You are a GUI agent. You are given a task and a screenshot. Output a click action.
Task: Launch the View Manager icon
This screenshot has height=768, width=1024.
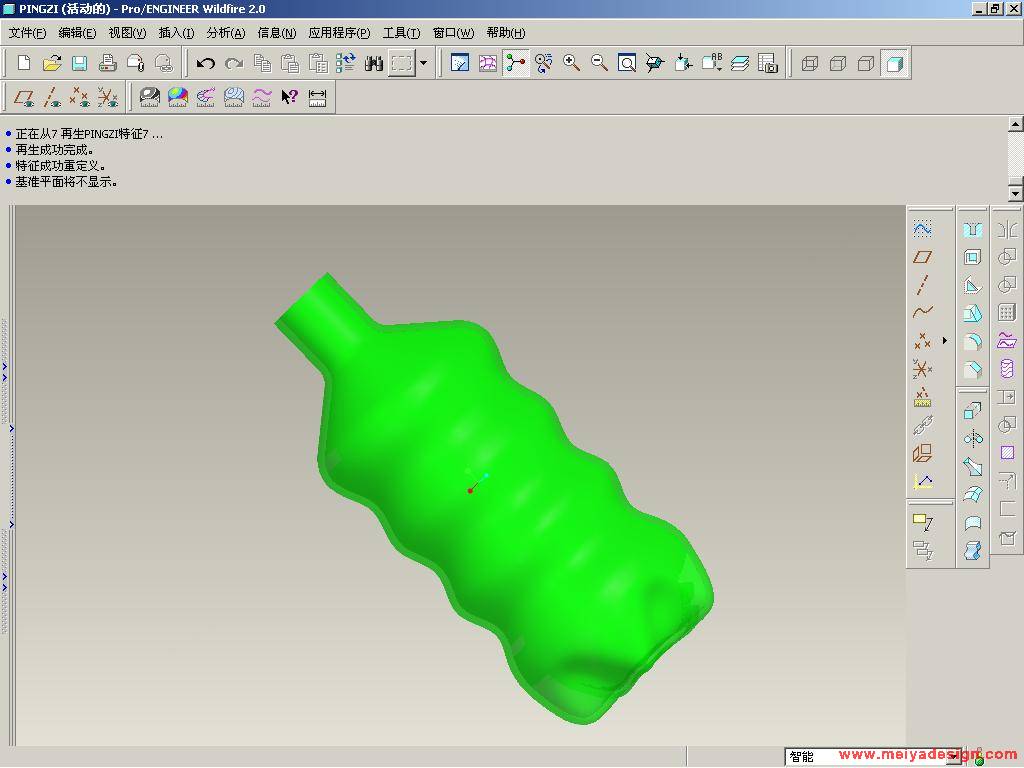768,63
